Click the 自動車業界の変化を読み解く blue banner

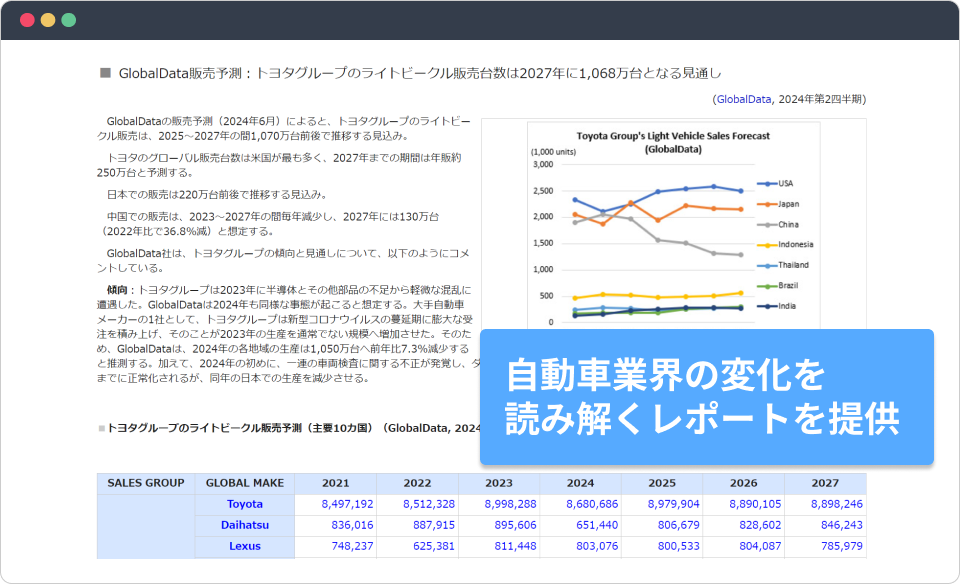(707, 397)
